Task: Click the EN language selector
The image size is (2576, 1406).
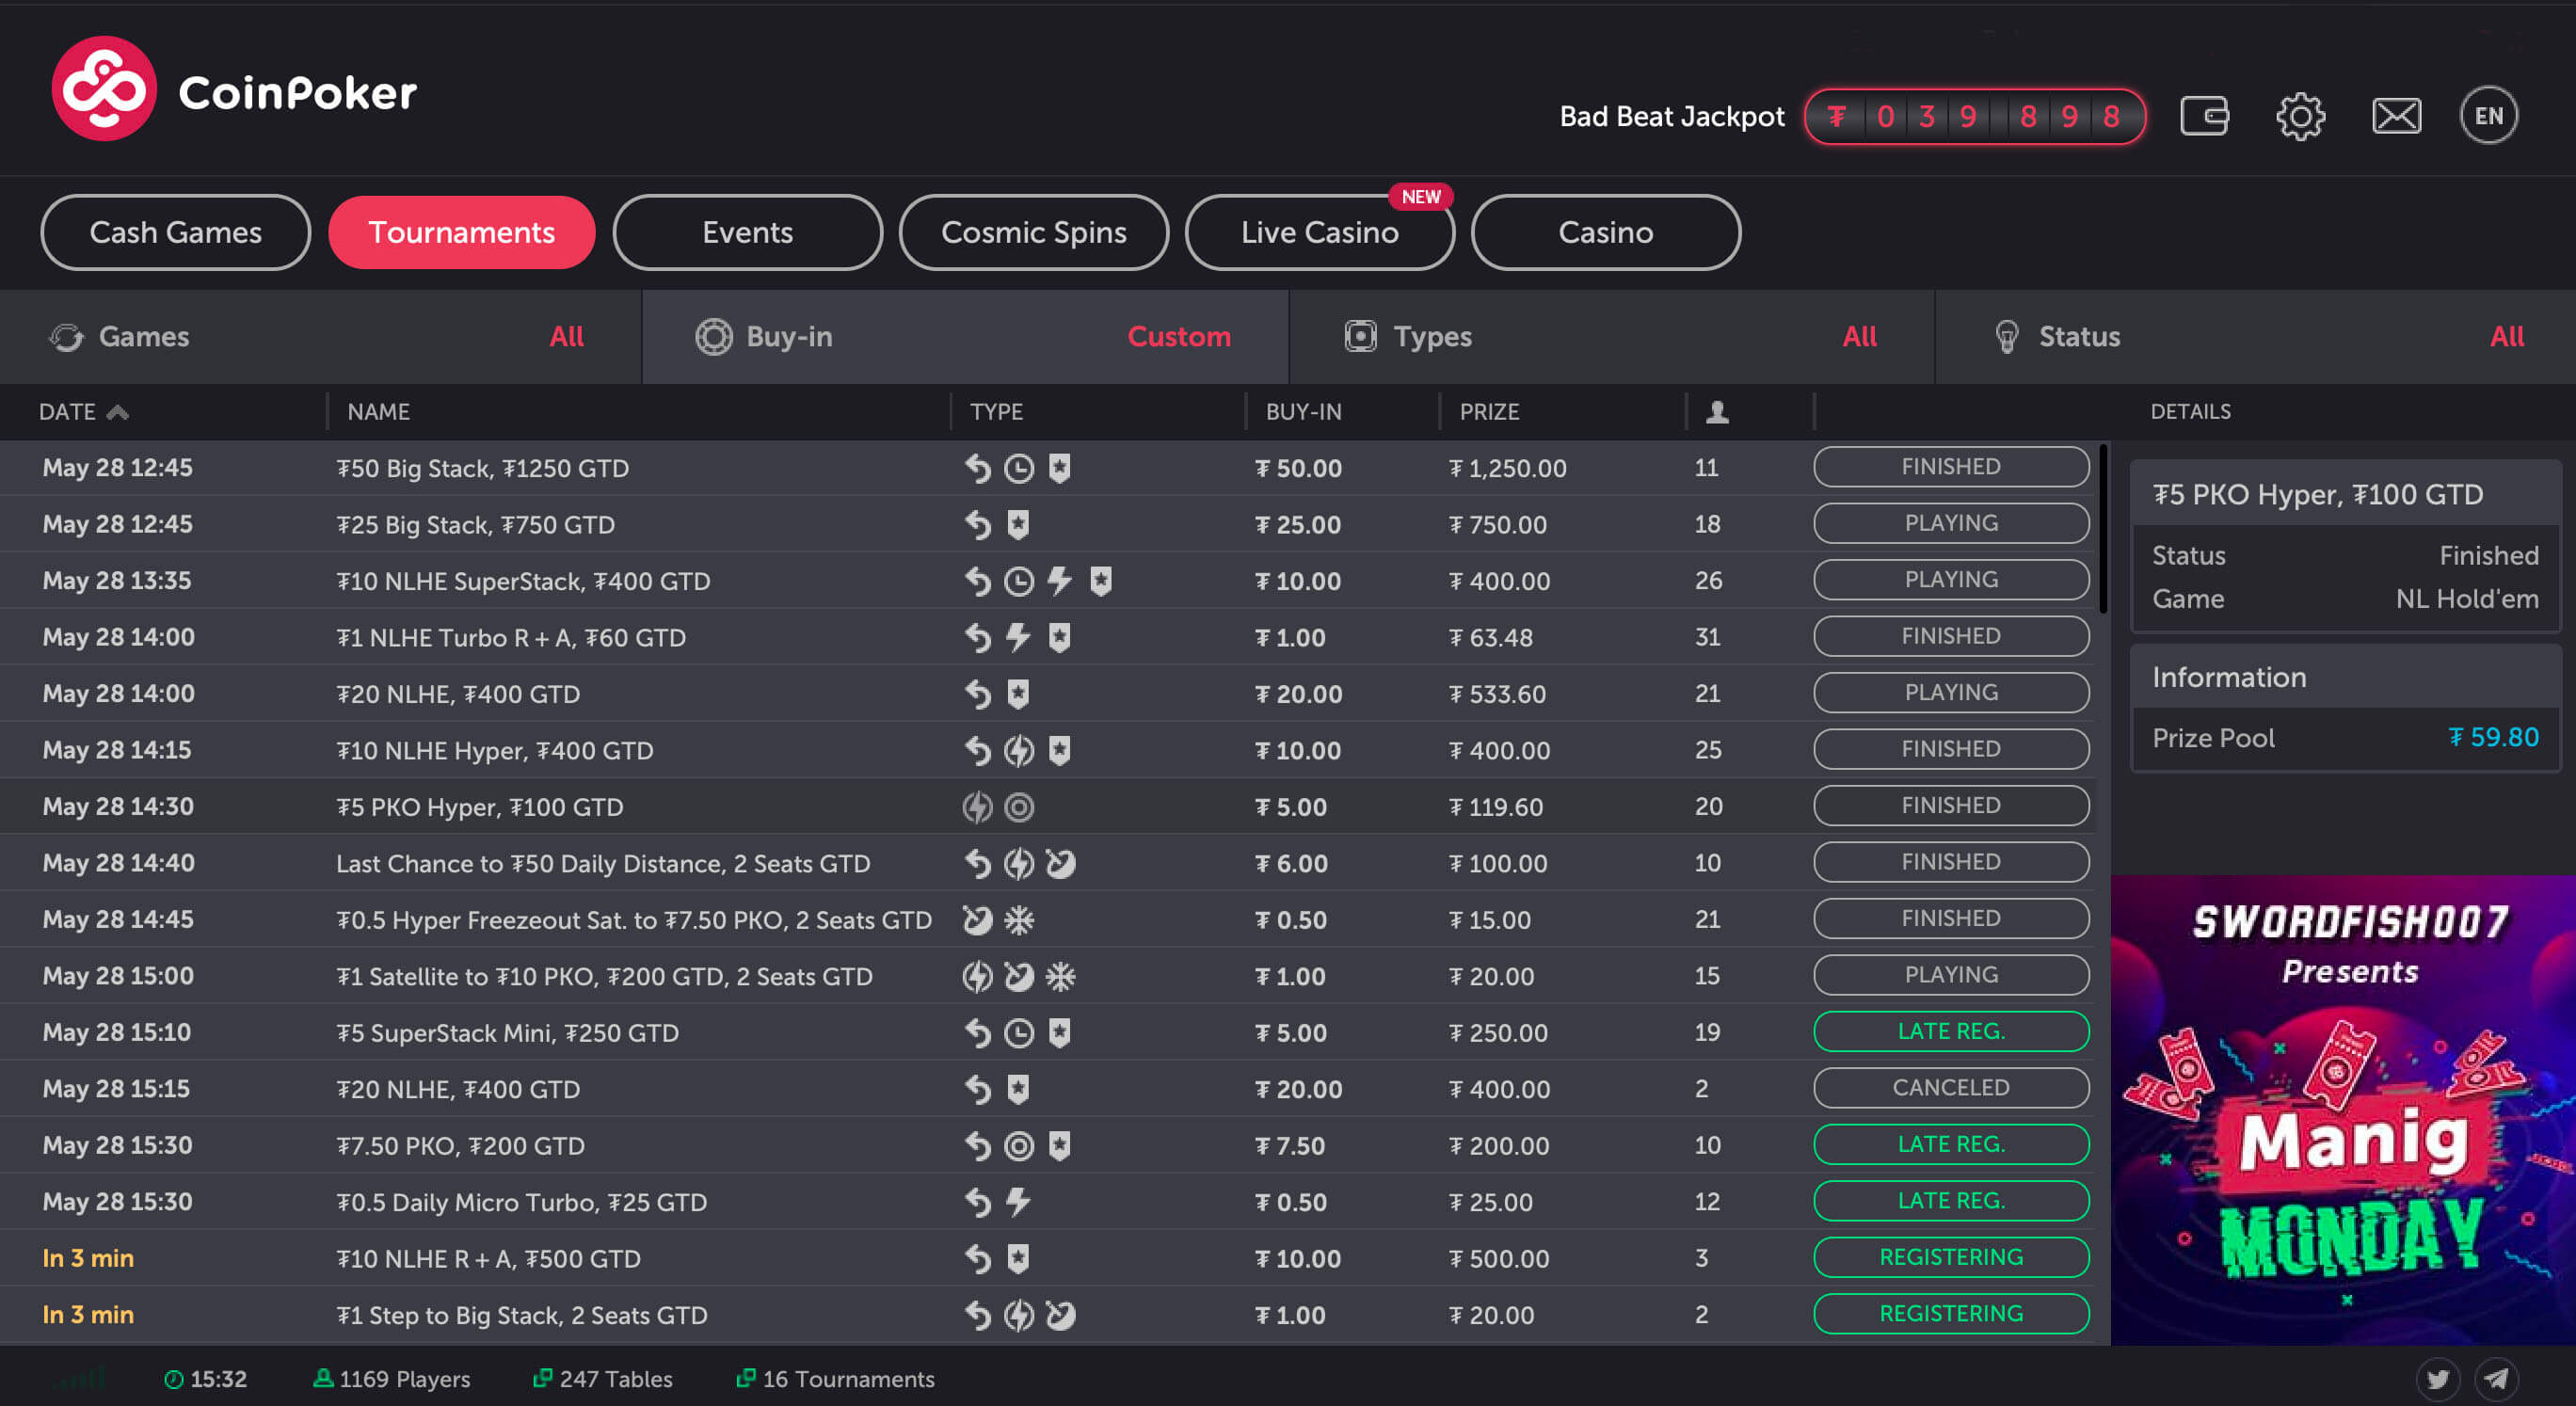Action: point(2488,116)
